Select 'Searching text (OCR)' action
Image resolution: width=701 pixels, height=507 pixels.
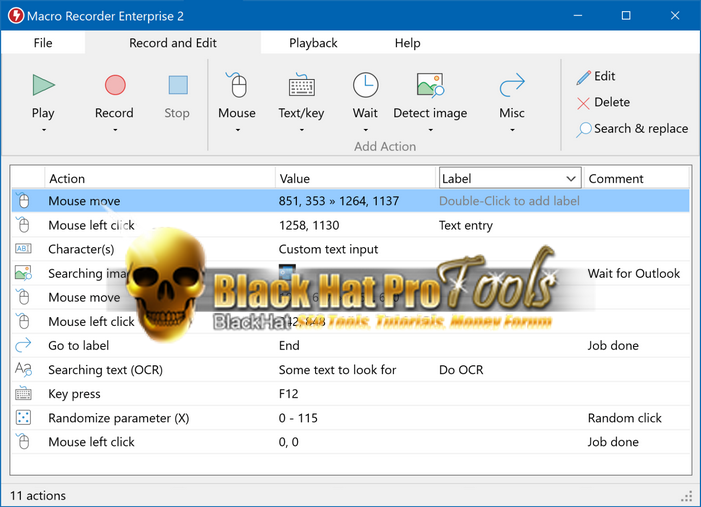tap(106, 370)
